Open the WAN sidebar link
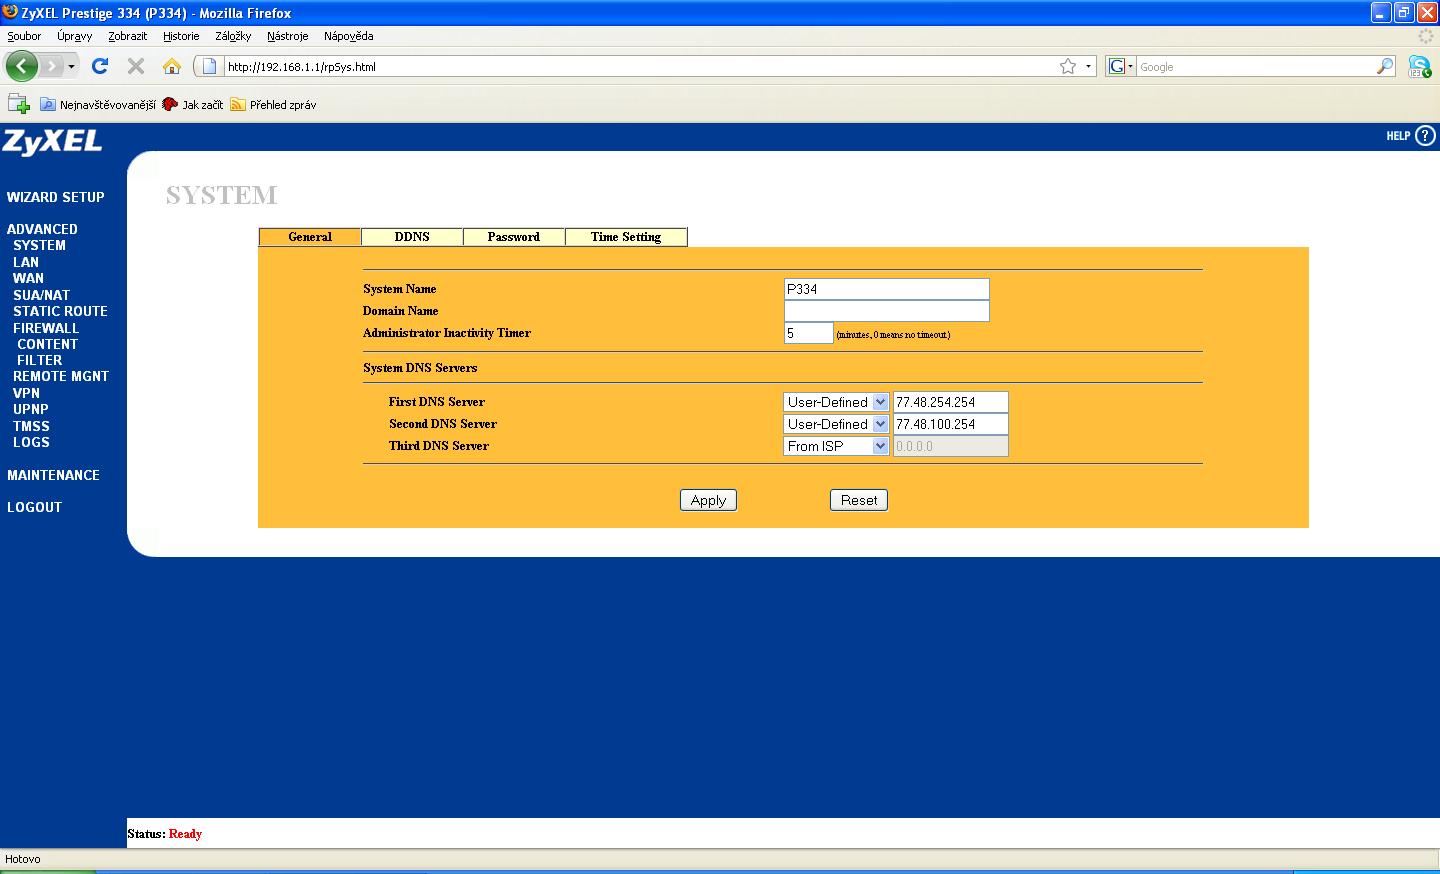The image size is (1440, 874). pos(28,278)
